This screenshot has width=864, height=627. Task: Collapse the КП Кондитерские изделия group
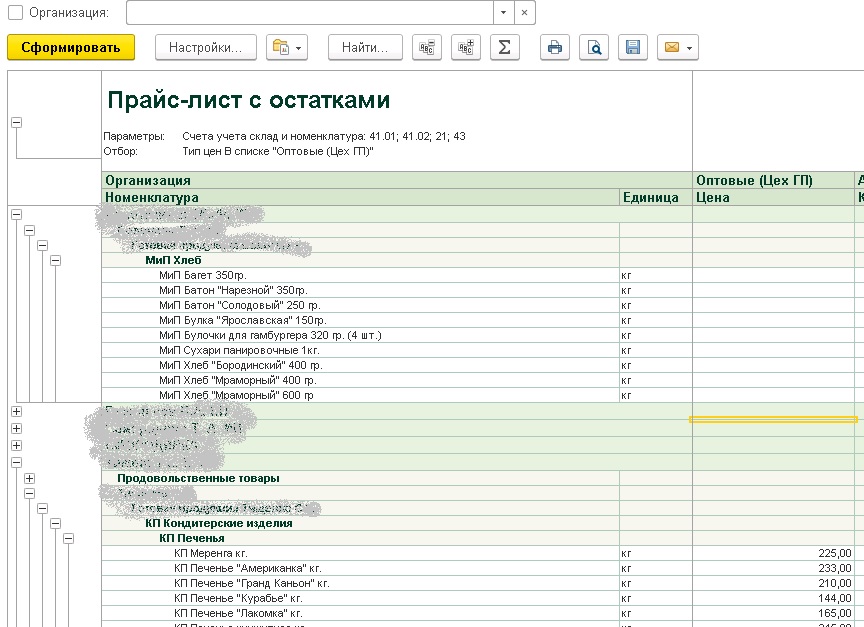pos(55,523)
